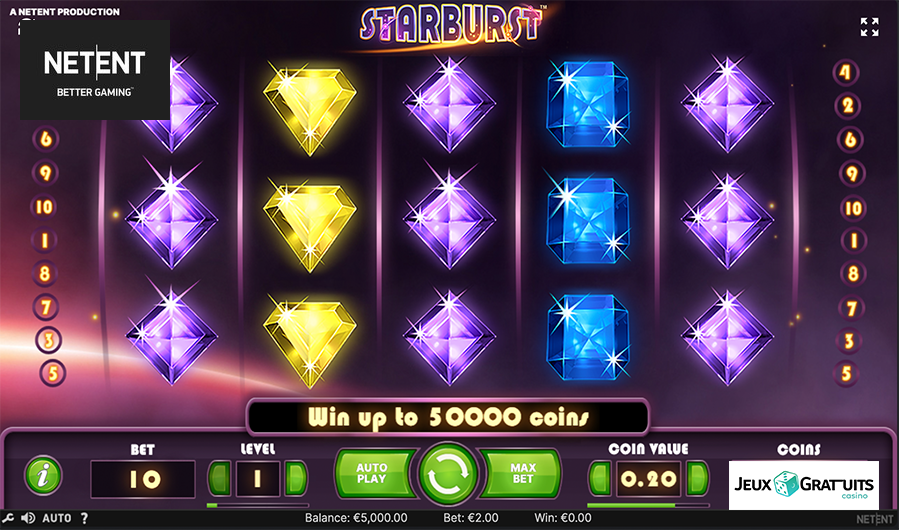
Task: Click the green spin button
Action: point(448,474)
